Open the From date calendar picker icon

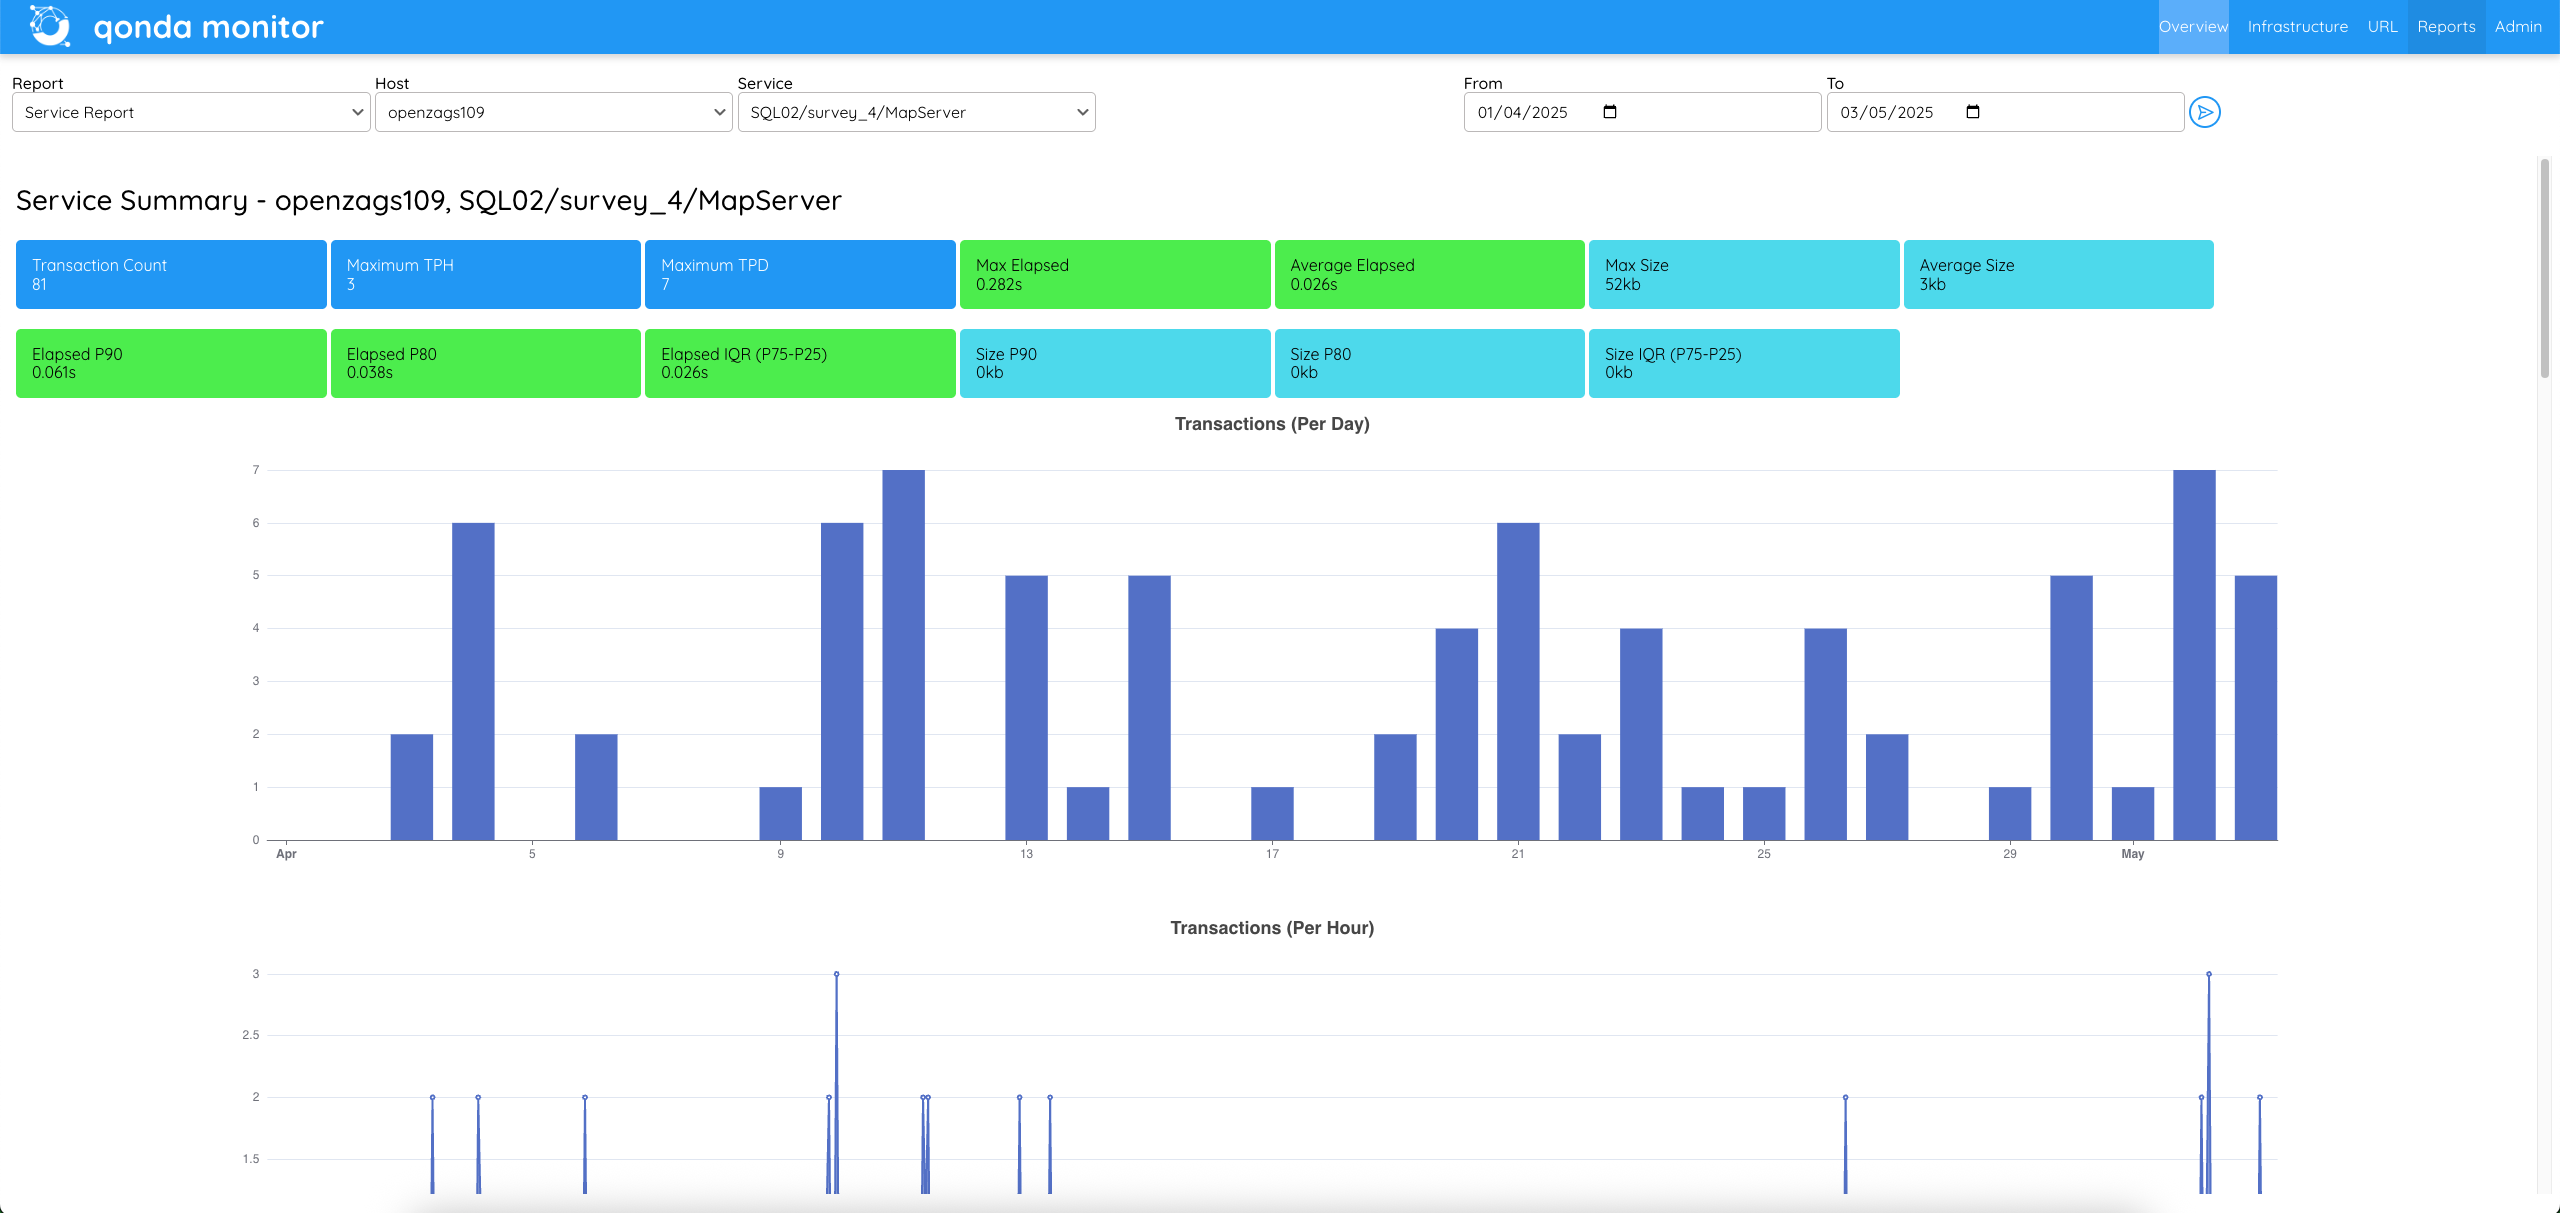(x=1608, y=112)
